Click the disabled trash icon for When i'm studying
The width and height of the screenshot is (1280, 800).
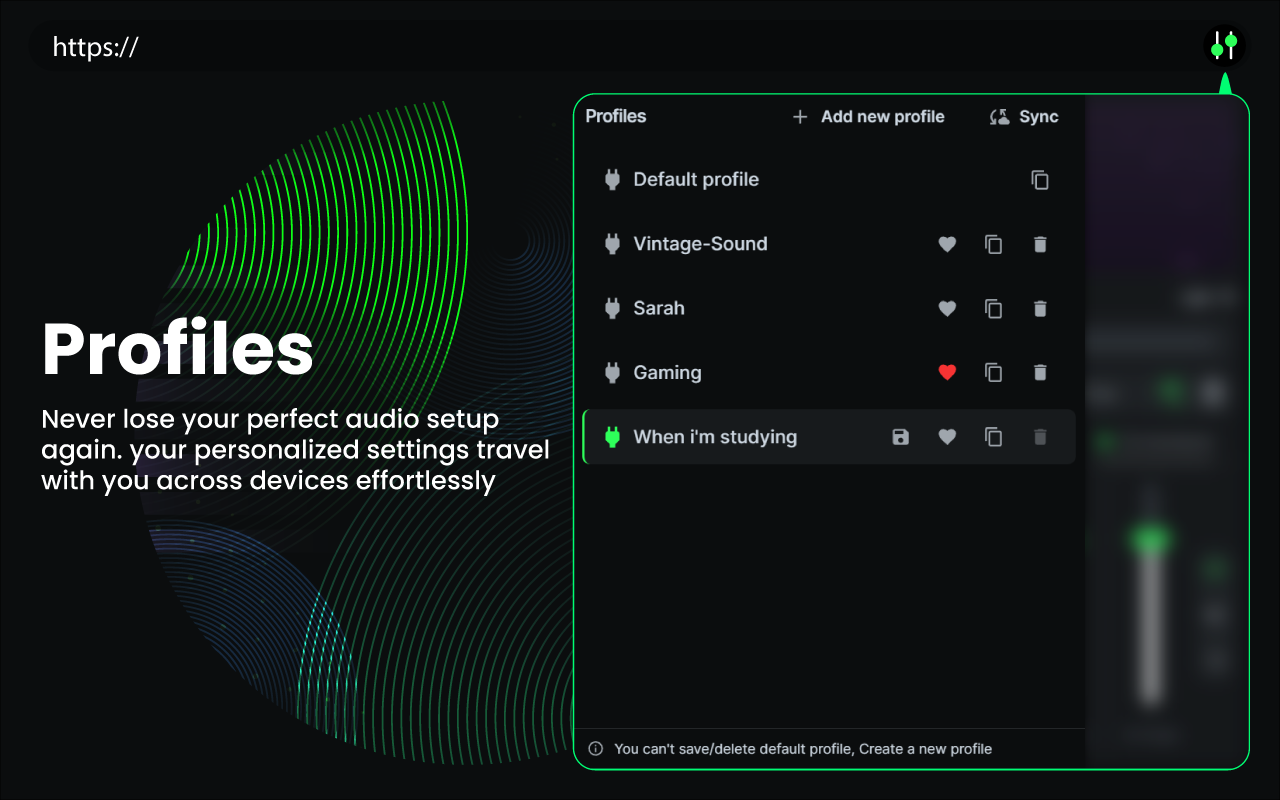point(1040,436)
